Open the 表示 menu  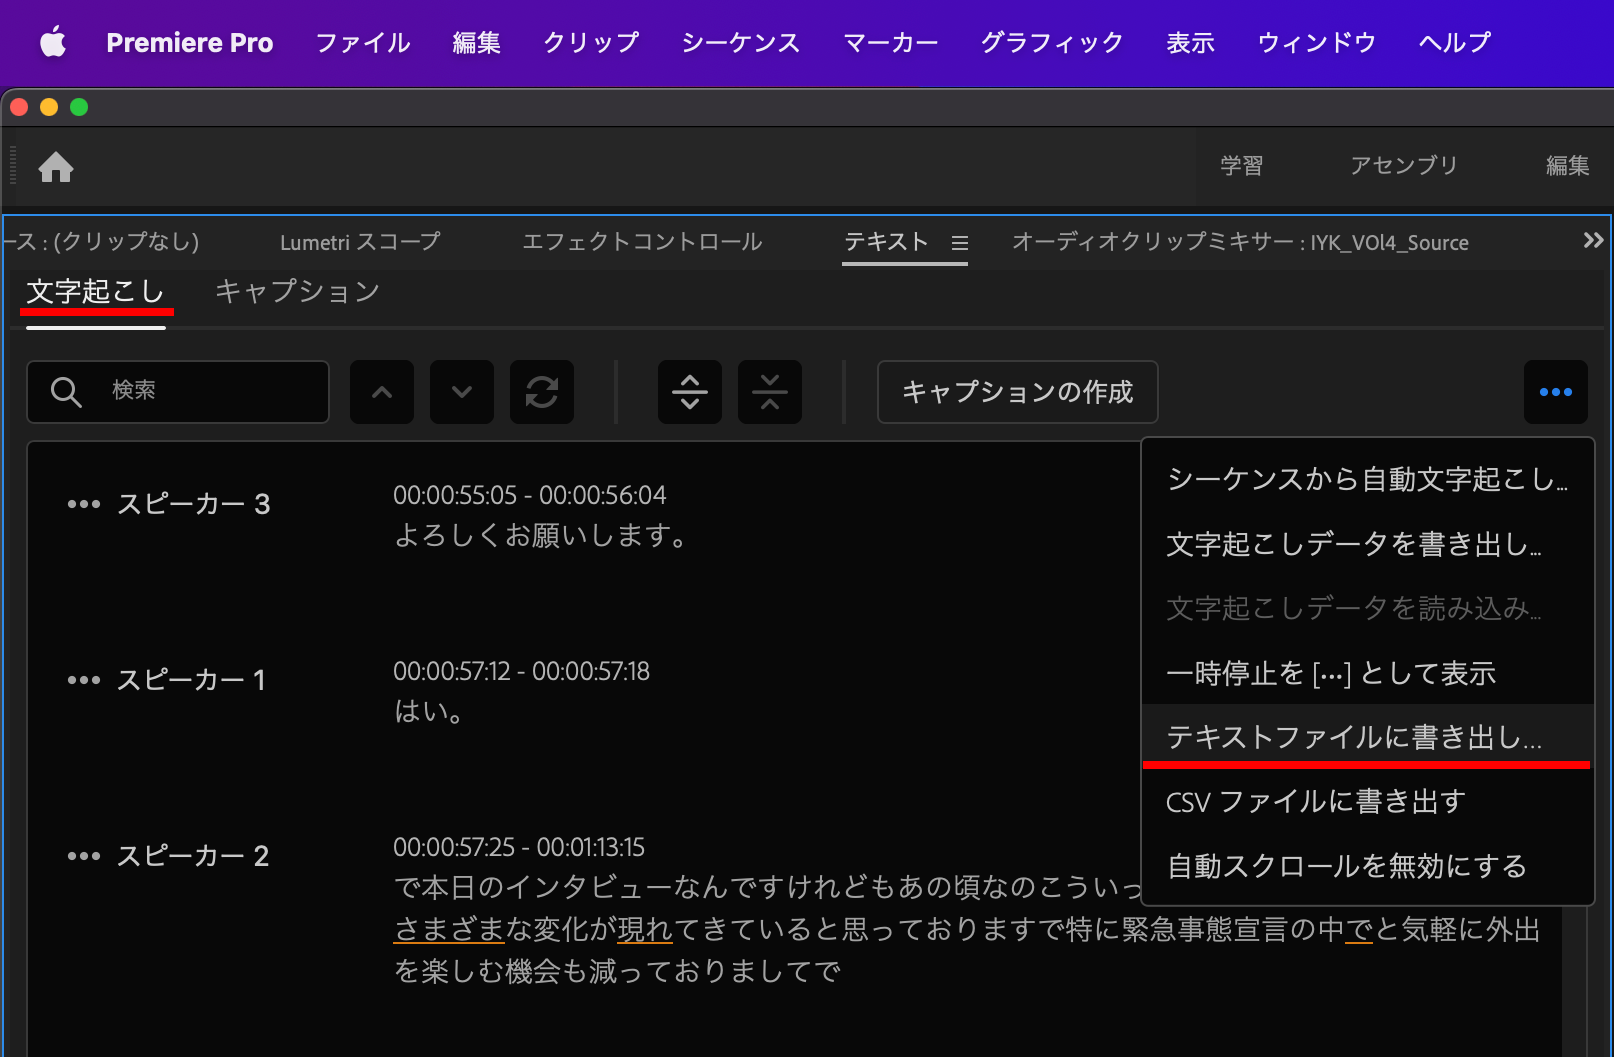tap(1191, 42)
